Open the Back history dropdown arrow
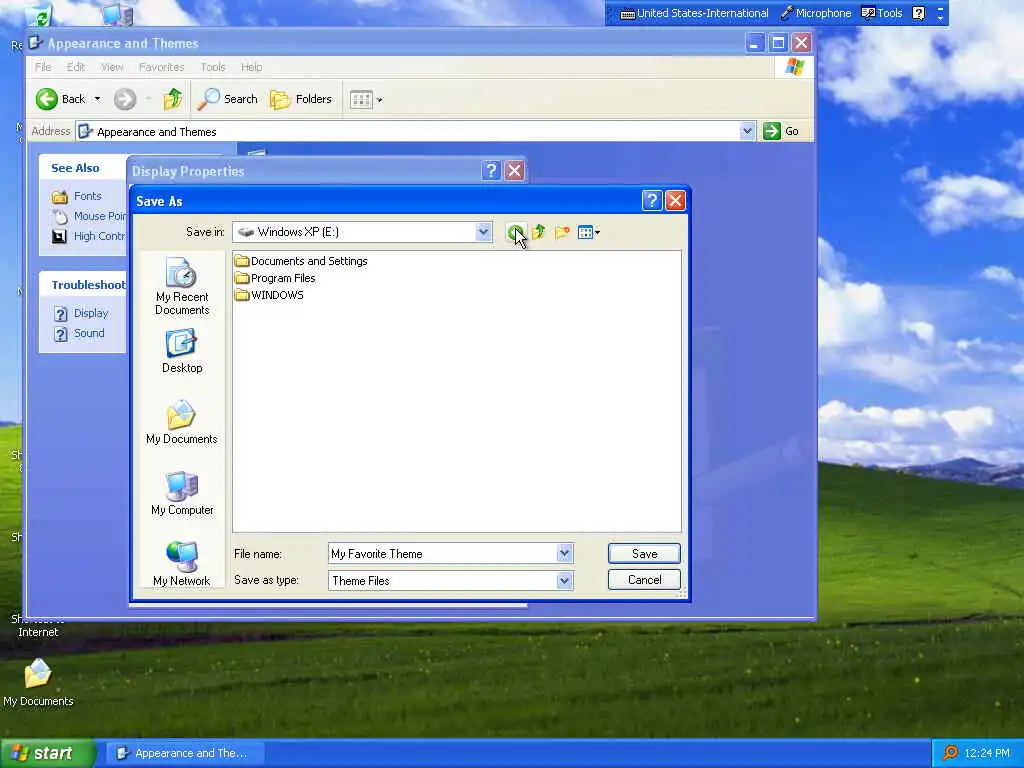This screenshot has width=1024, height=768. point(97,99)
